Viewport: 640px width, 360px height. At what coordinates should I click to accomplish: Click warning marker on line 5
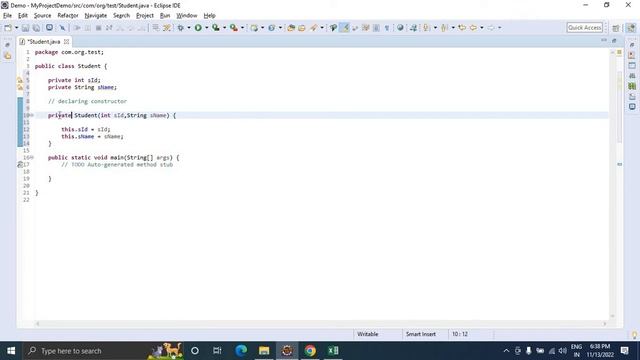click(x=20, y=80)
